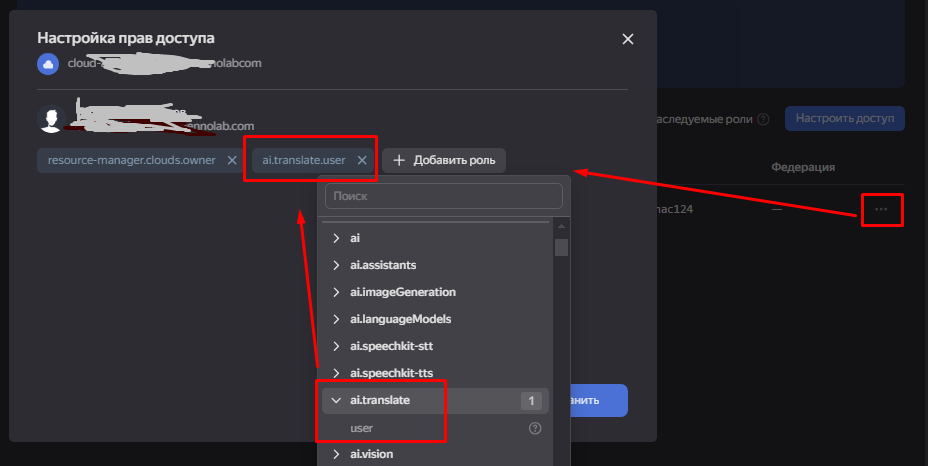
Task: Click in the Поиск role search field
Action: (x=444, y=196)
